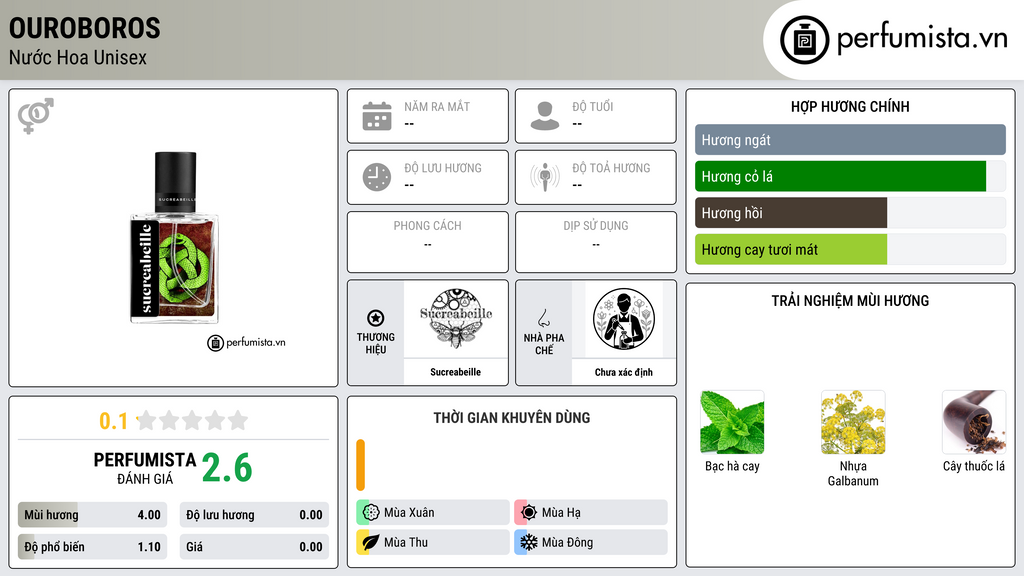Click the unisex gender symbol icon
This screenshot has height=576, width=1024.
click(36, 116)
